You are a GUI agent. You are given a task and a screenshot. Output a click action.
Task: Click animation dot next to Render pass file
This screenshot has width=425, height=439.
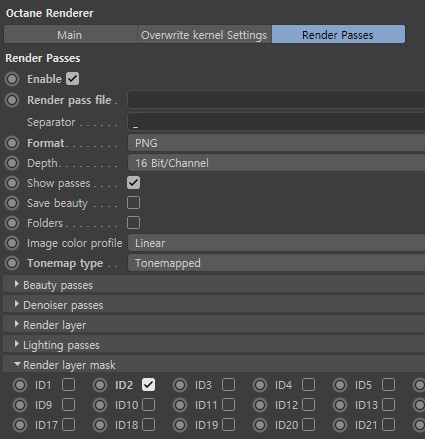12,100
